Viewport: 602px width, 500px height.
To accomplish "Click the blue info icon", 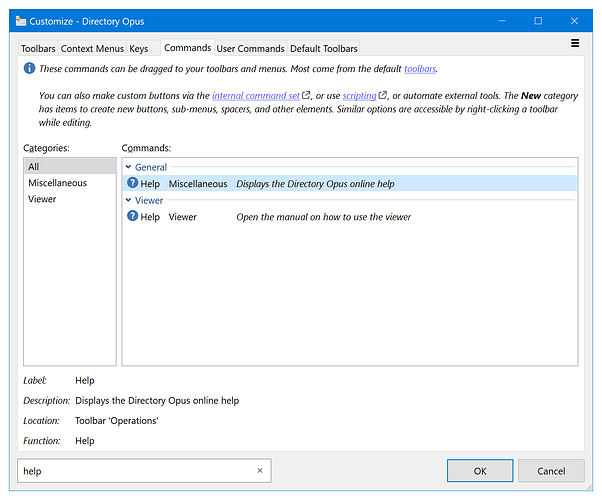I will point(29,69).
